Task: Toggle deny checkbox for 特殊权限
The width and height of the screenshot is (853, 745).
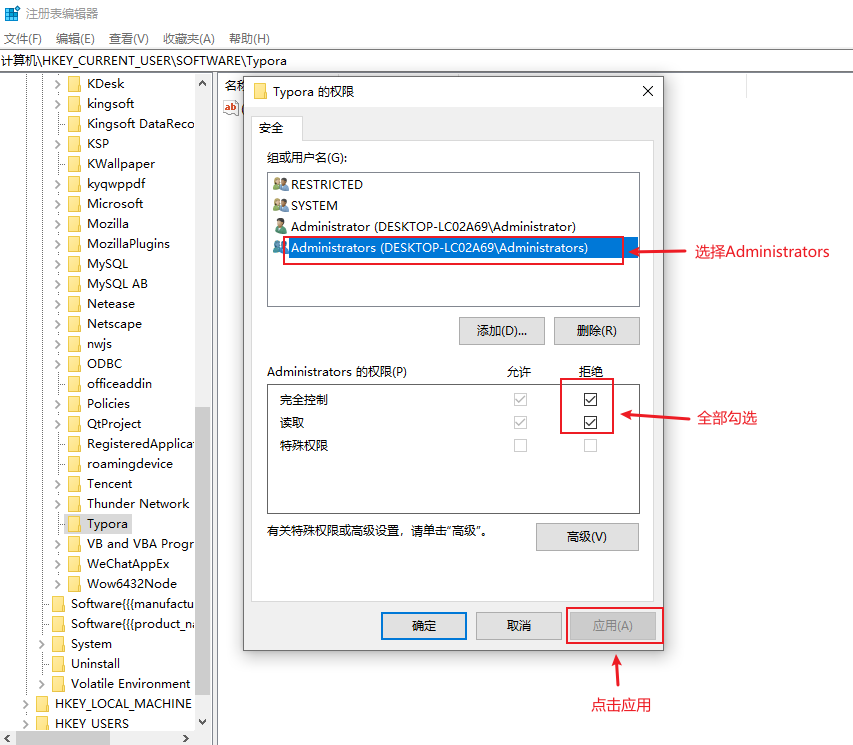Action: coord(590,445)
